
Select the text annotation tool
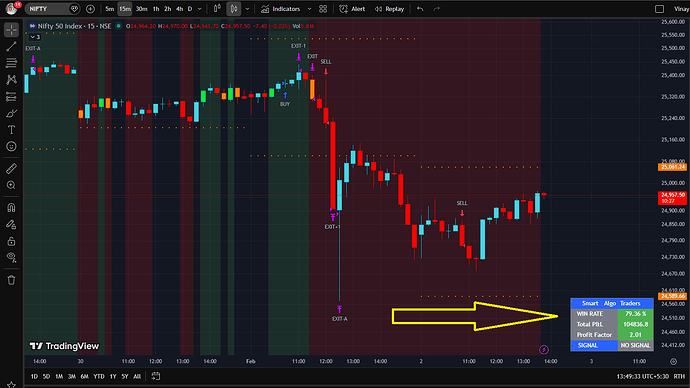tap(11, 130)
